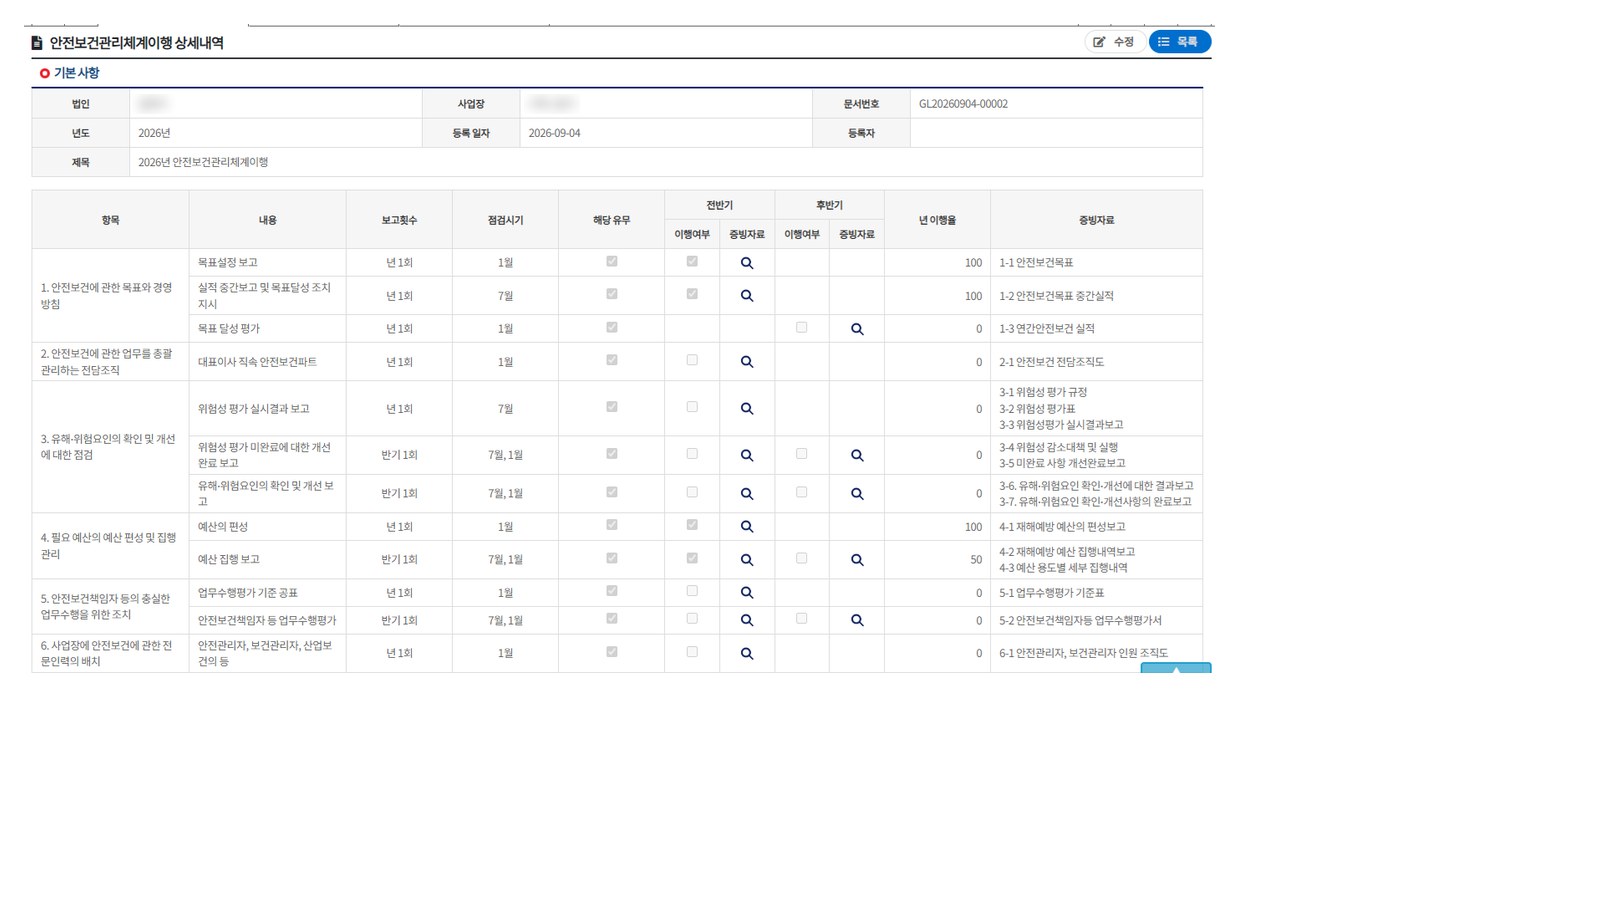Click evidence magnifier for 업무수행평가 기준 공표

pos(747,593)
